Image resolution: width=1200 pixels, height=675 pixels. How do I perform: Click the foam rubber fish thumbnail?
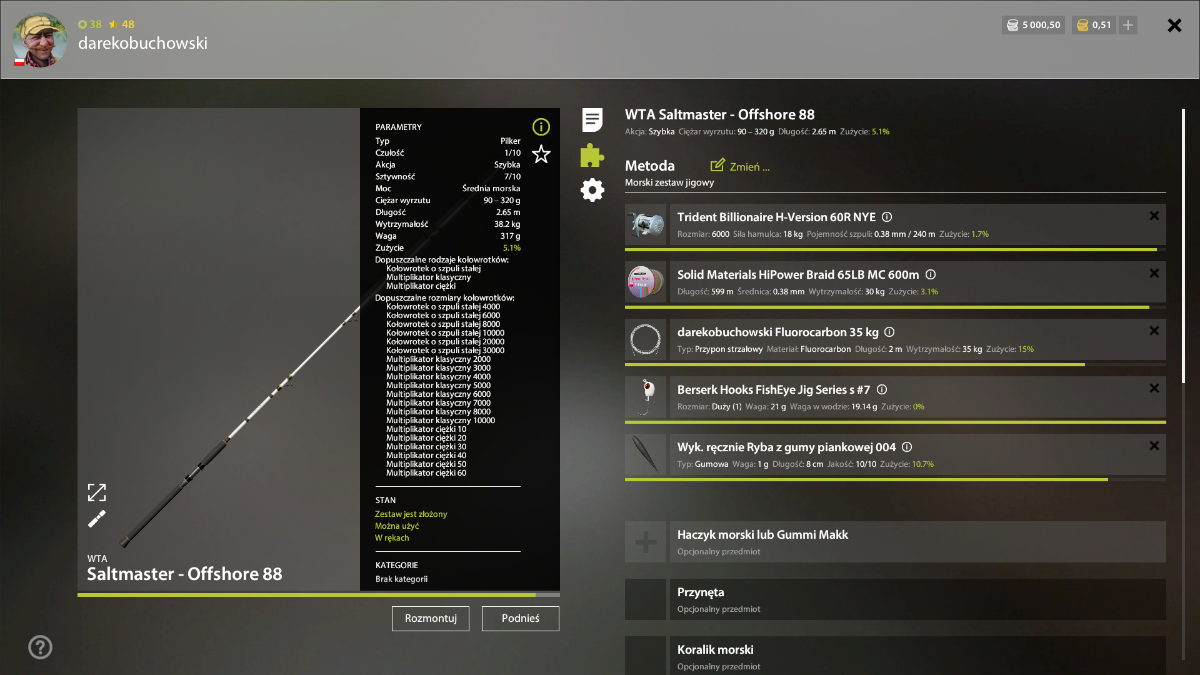[645, 455]
